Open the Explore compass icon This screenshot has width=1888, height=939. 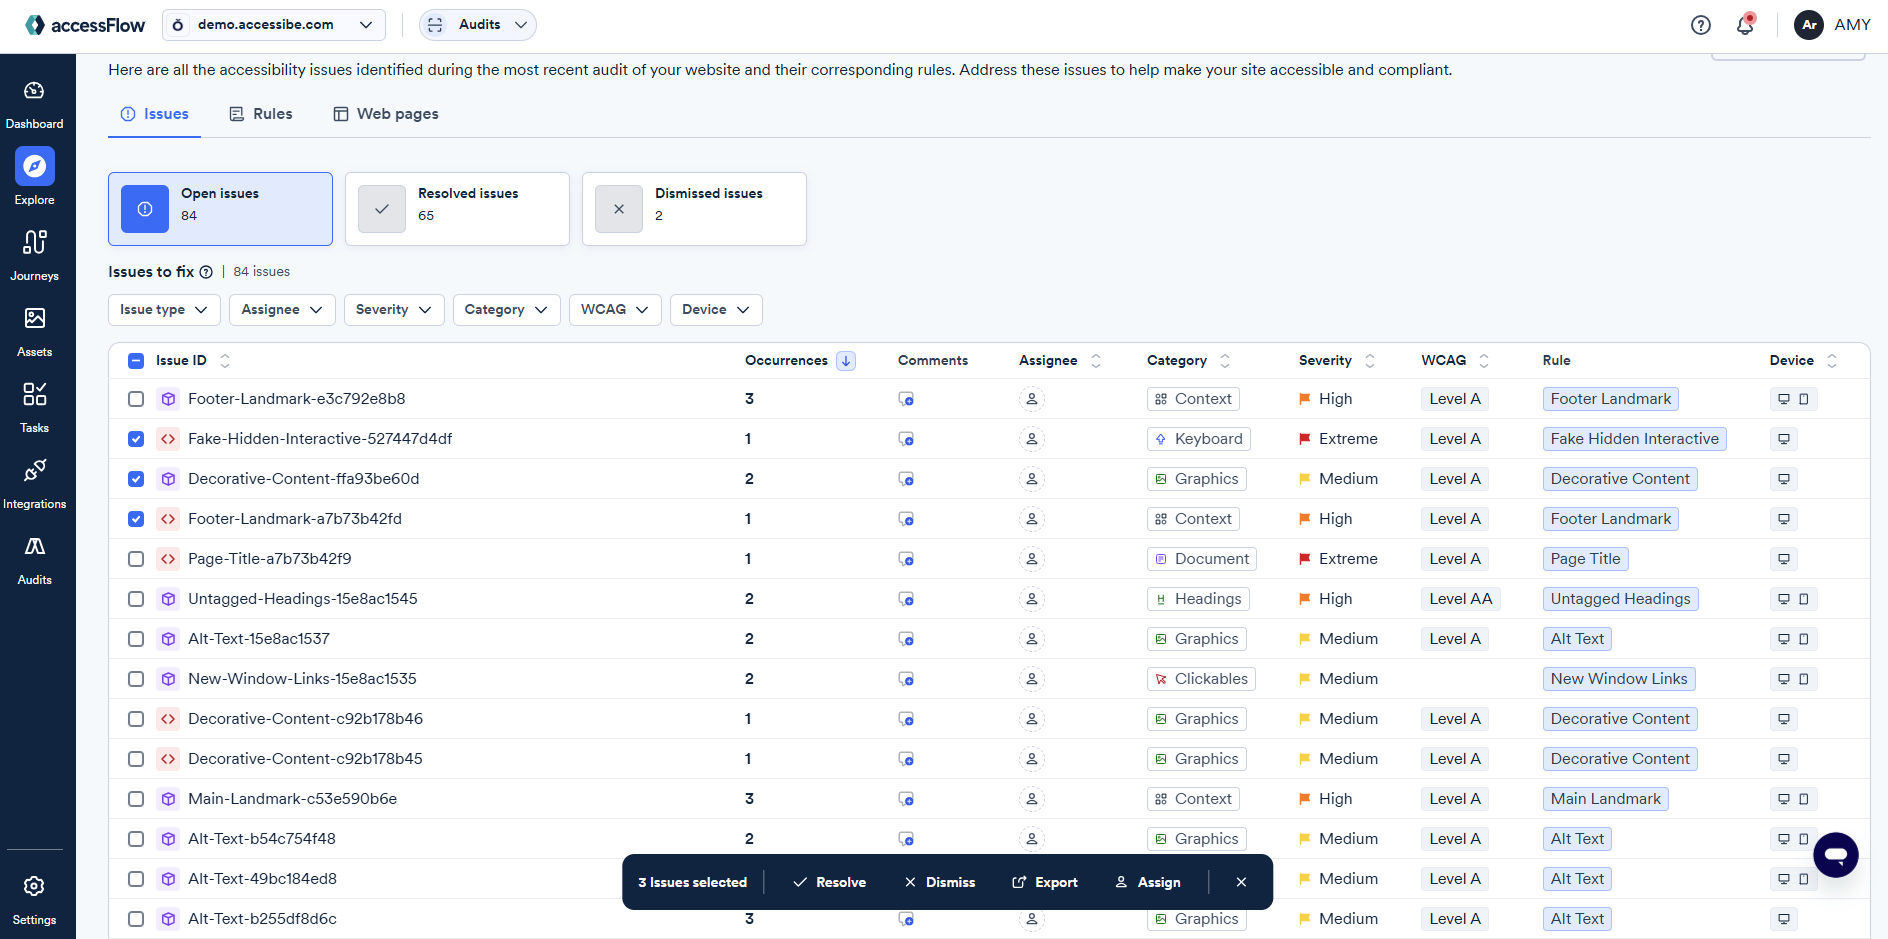34,166
